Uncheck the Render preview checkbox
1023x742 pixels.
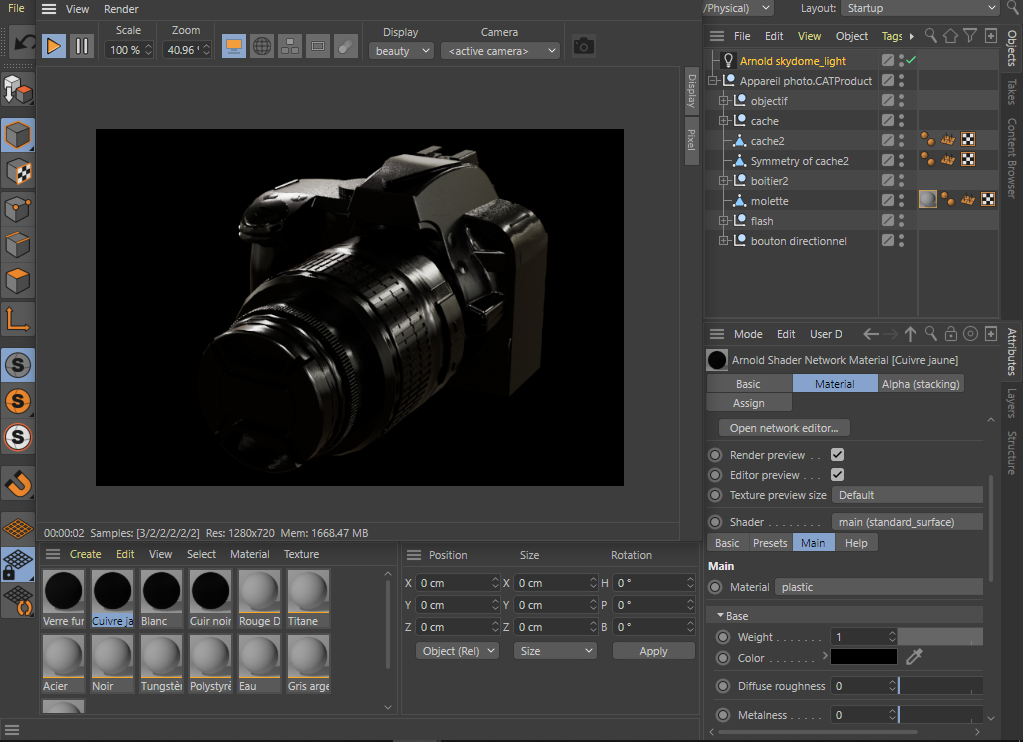coord(837,454)
